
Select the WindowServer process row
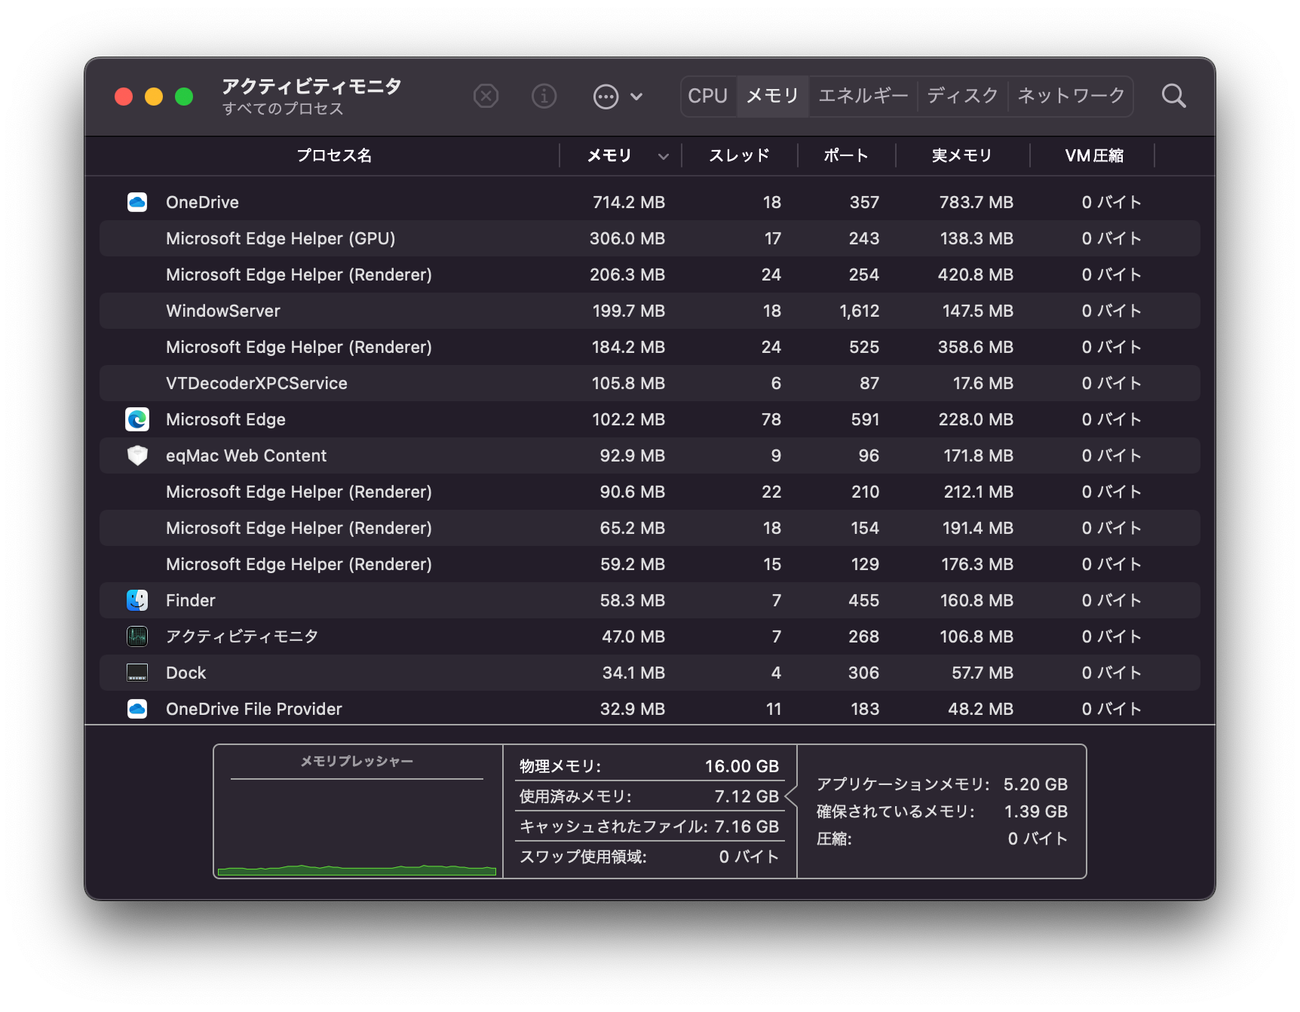coord(223,311)
